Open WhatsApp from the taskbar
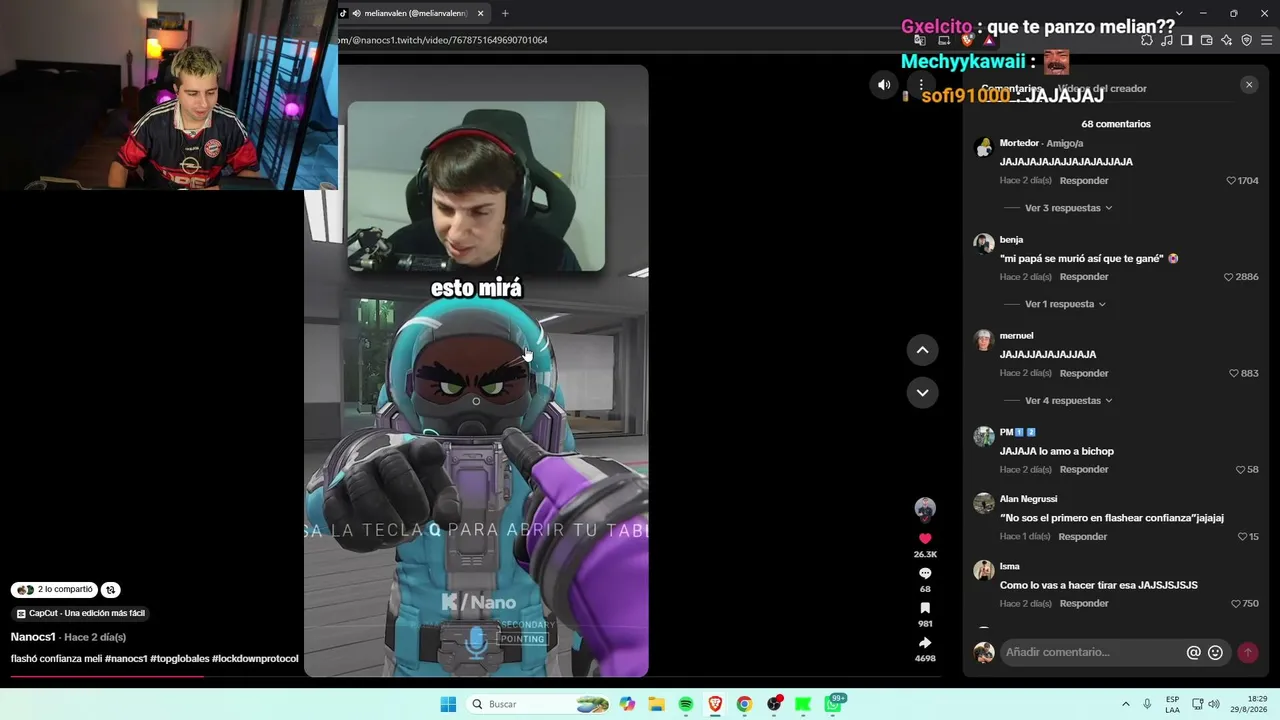The width and height of the screenshot is (1280, 720). tap(833, 704)
